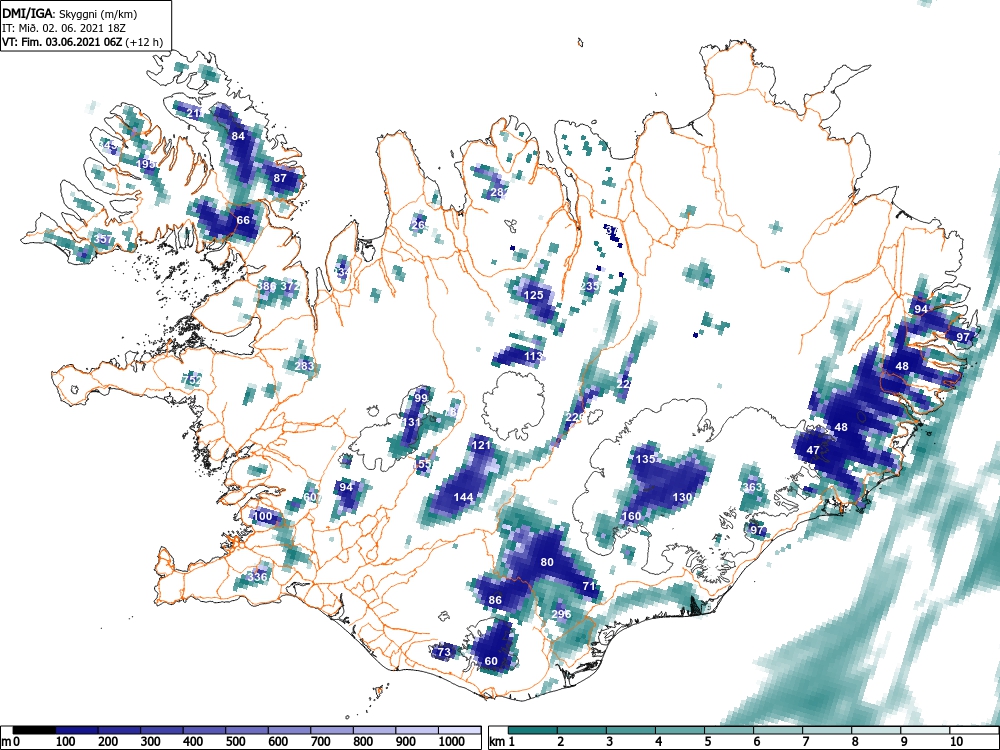This screenshot has height=750, width=1000.
Task: Select the 'IT: Mið. 02. 06. 2021 18Z' line
Action: coord(62,28)
